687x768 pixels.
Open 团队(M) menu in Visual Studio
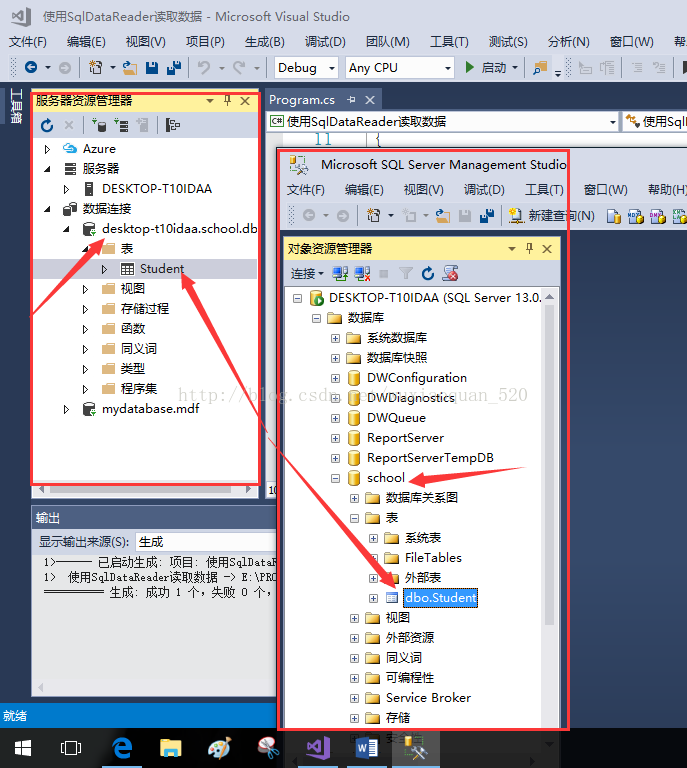coord(388,42)
